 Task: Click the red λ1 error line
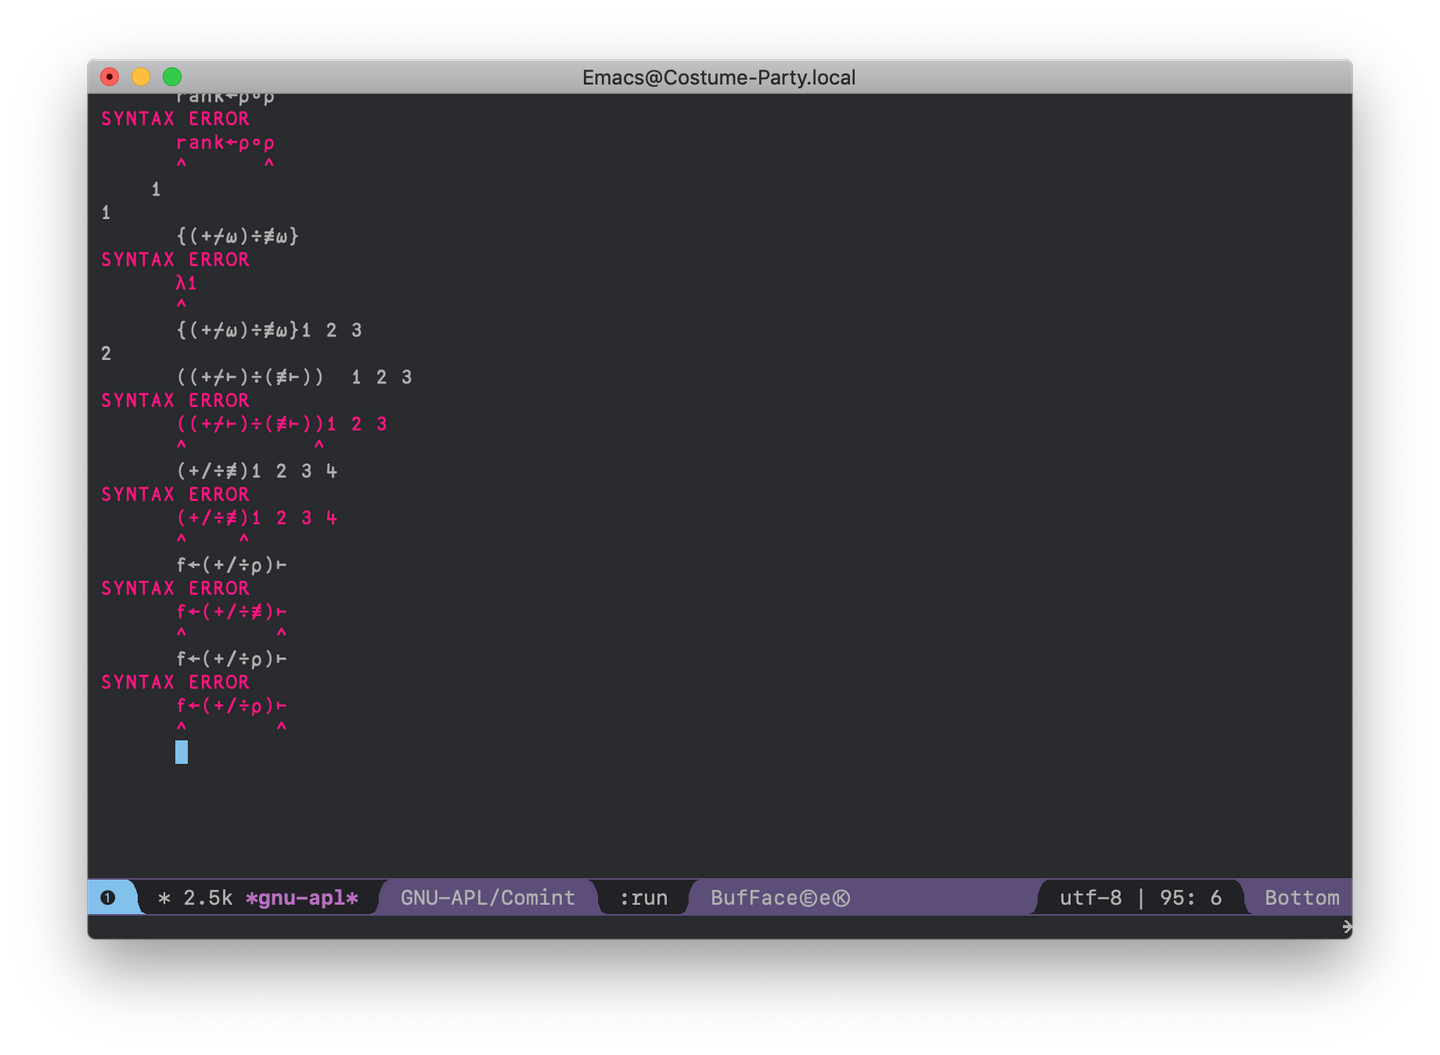[186, 283]
